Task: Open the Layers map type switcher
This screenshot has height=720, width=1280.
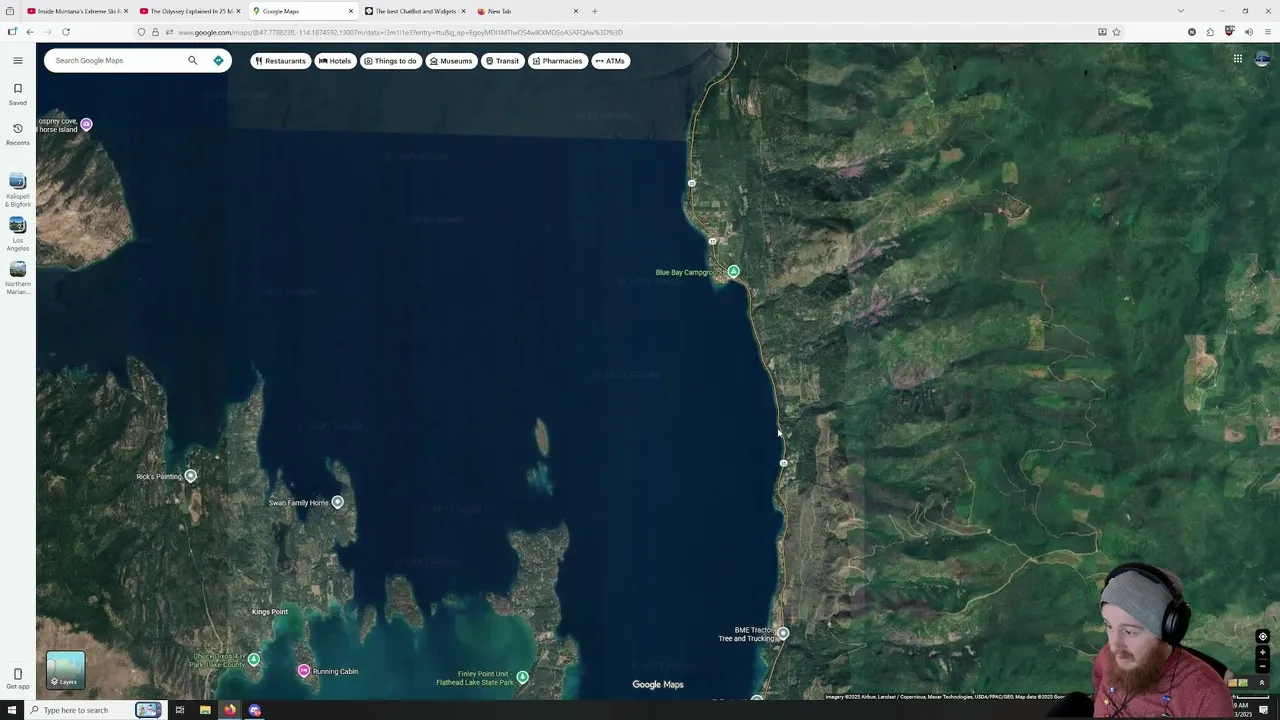Action: (x=65, y=670)
